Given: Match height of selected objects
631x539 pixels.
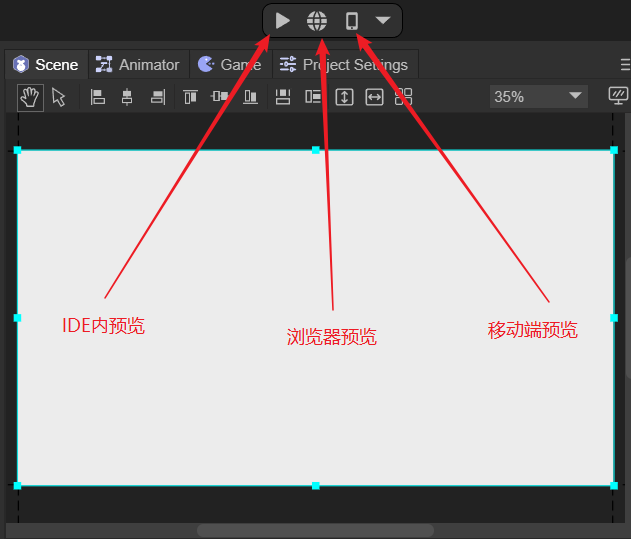Looking at the screenshot, I should (x=344, y=97).
